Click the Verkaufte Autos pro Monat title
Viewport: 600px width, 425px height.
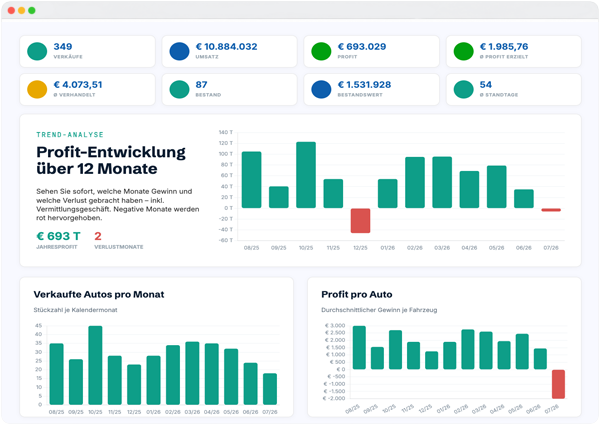point(99,295)
